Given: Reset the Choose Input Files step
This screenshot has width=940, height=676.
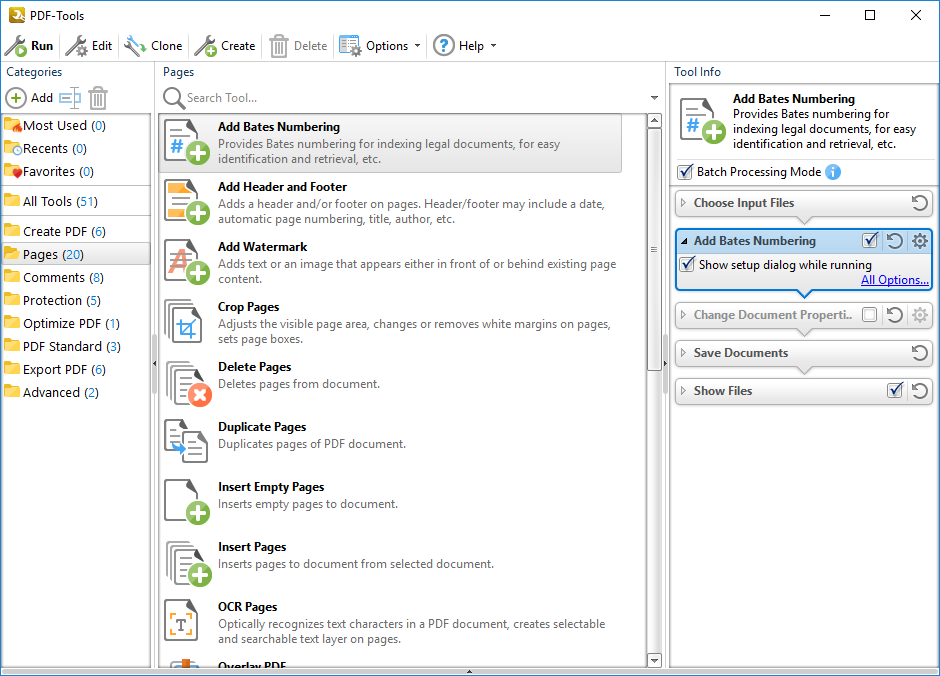Looking at the screenshot, I should pyautogui.click(x=919, y=203).
